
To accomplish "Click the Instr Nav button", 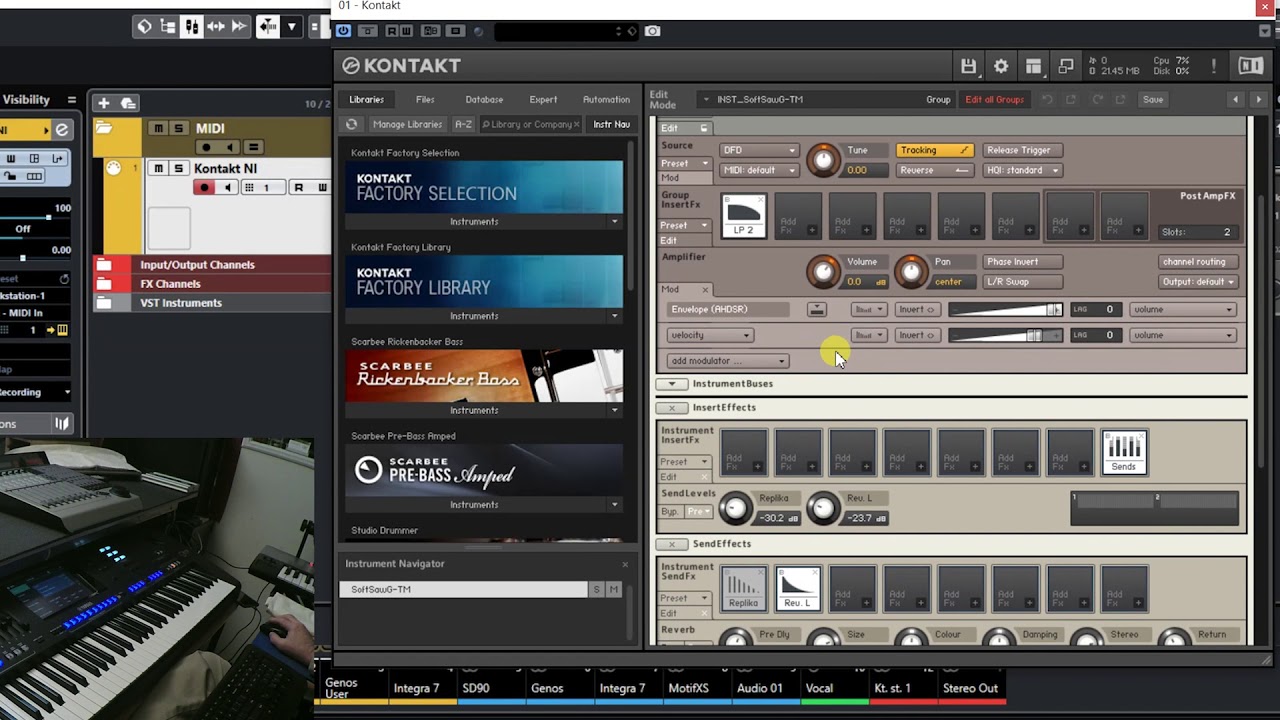I will pyautogui.click(x=611, y=124).
